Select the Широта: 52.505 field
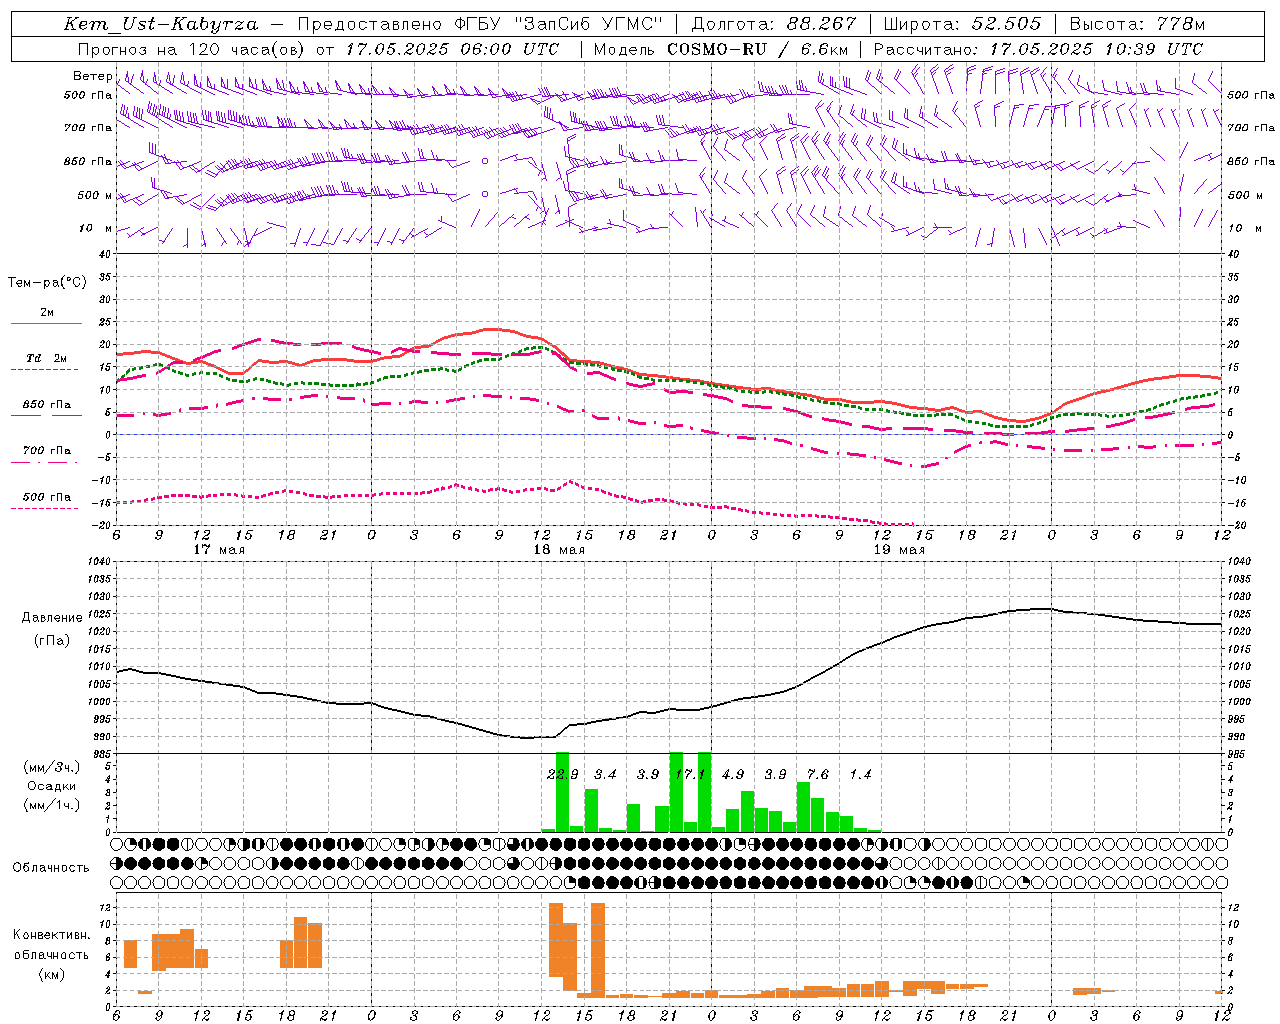Screen dimensions: 1280x1024 tap(963, 24)
